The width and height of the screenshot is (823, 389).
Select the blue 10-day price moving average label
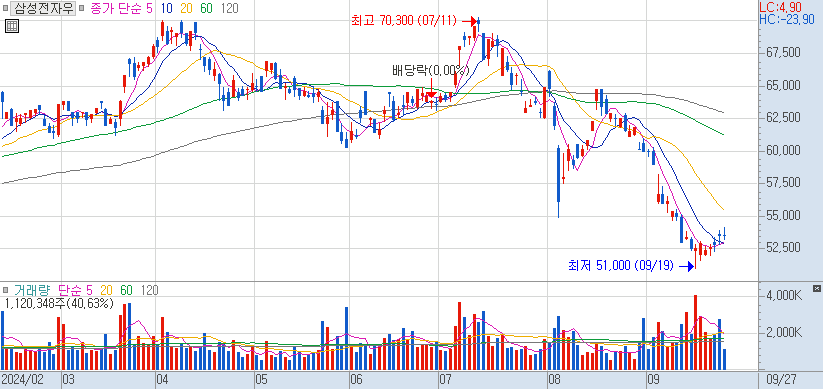click(168, 8)
